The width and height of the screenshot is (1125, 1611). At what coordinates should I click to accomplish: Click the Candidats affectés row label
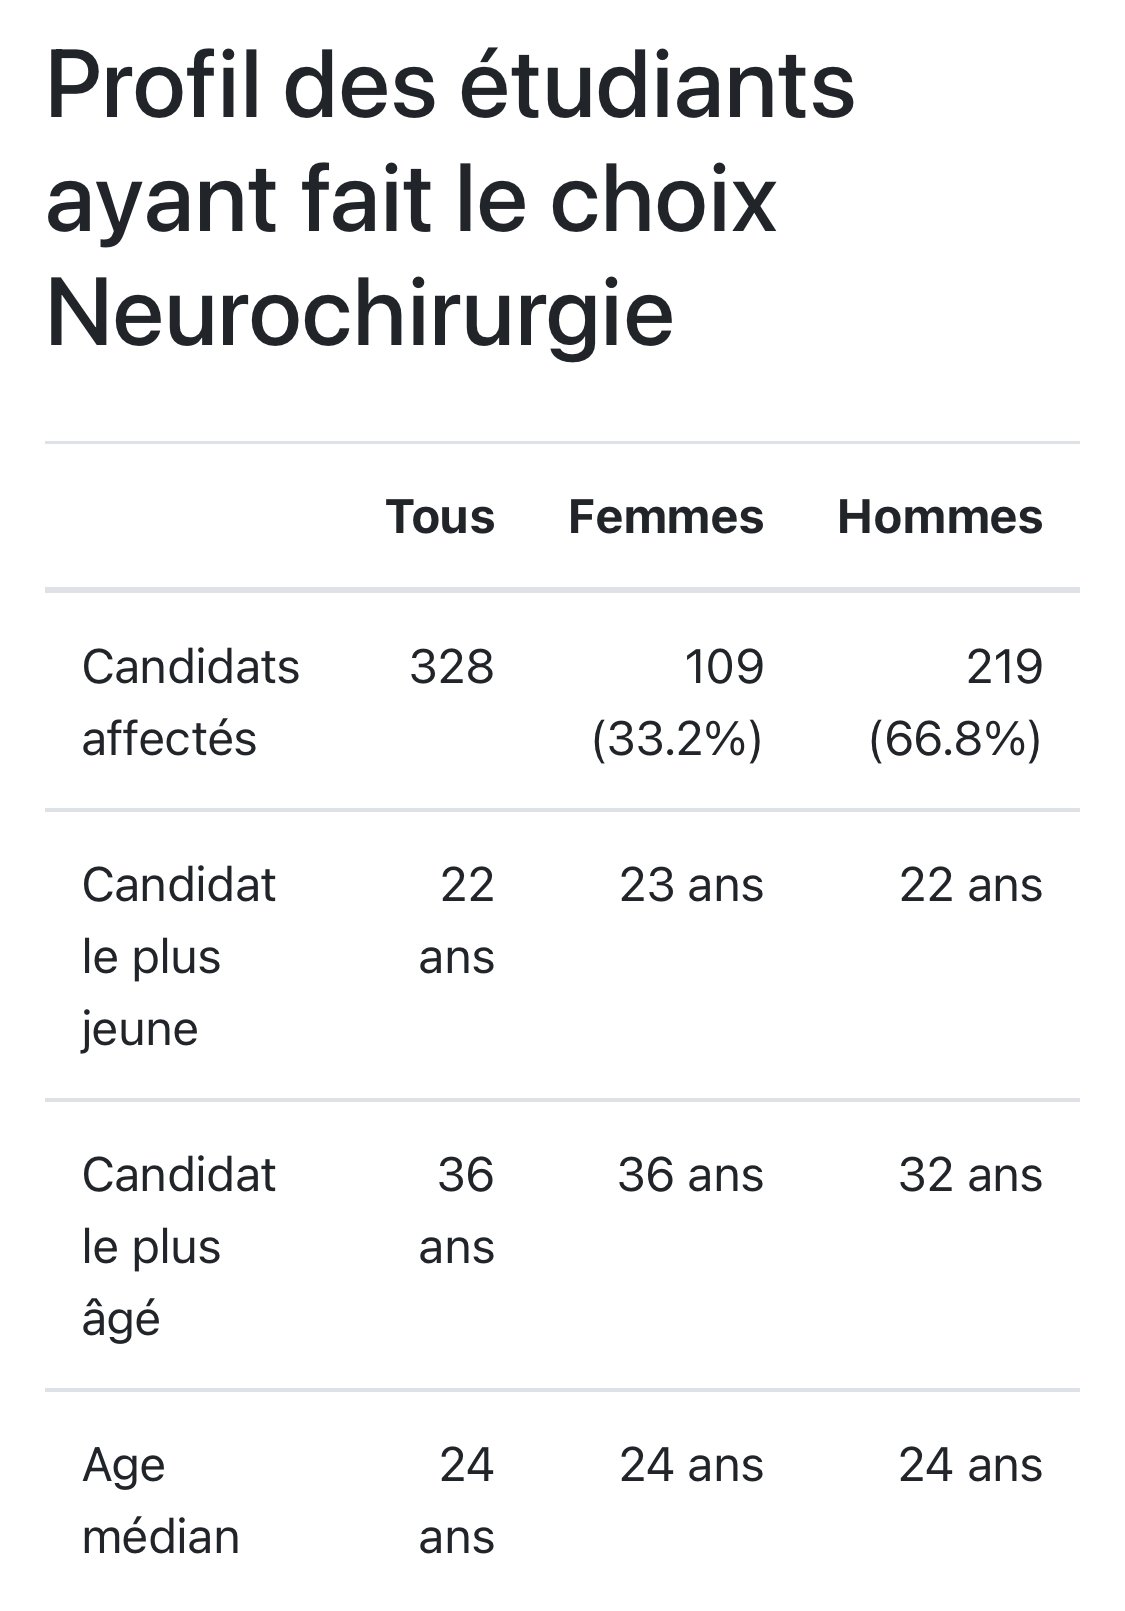click(190, 703)
